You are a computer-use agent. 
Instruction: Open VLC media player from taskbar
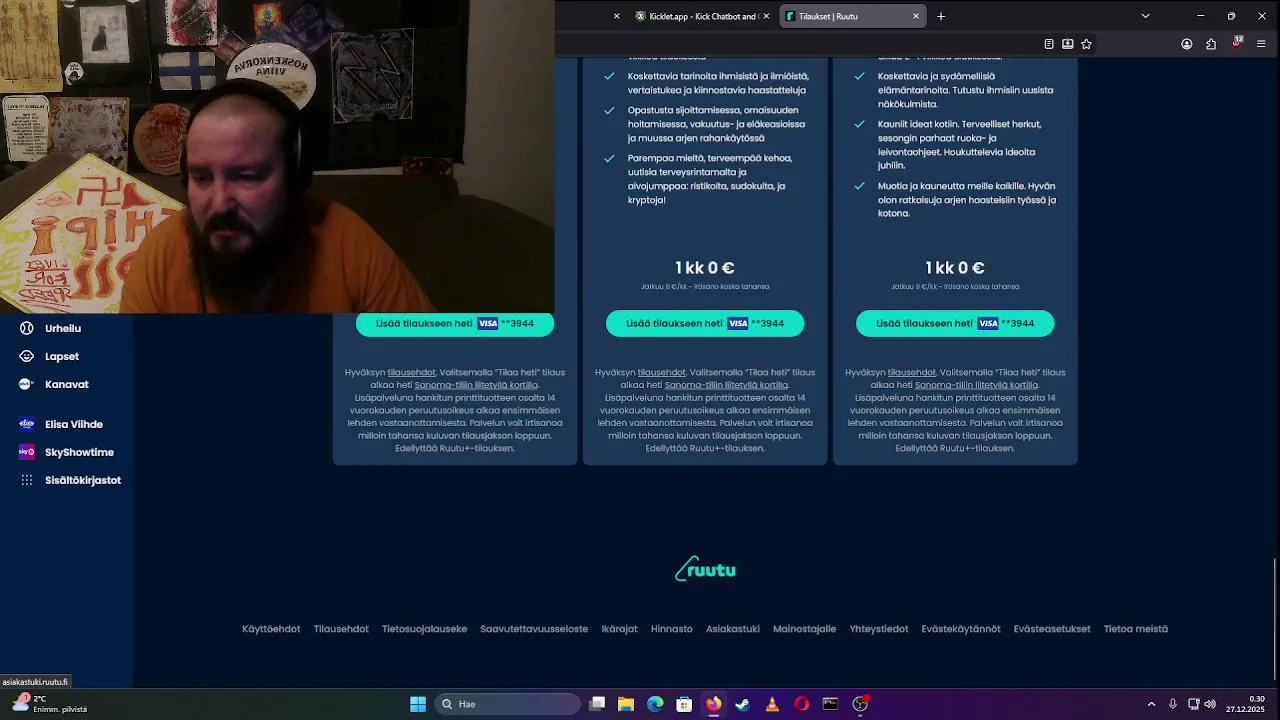(772, 704)
